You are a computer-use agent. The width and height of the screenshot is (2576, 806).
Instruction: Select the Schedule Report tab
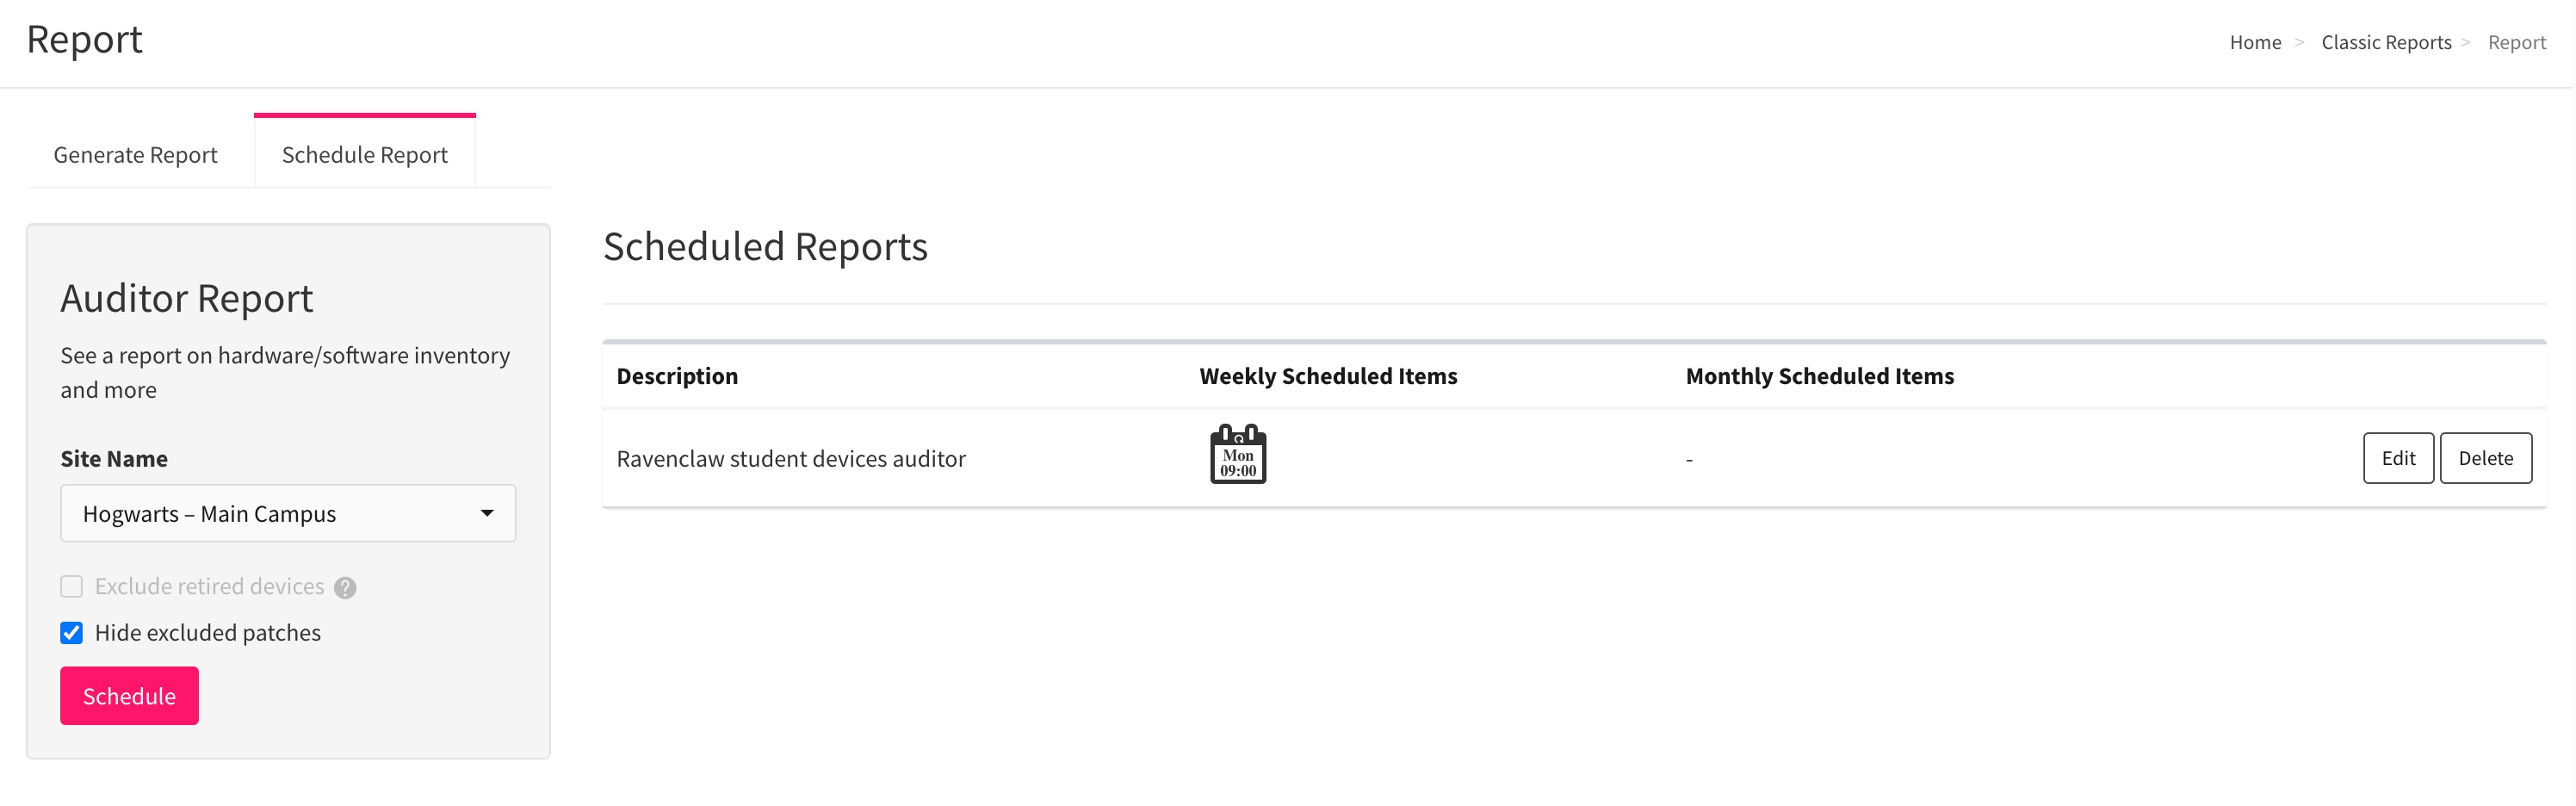[x=365, y=155]
